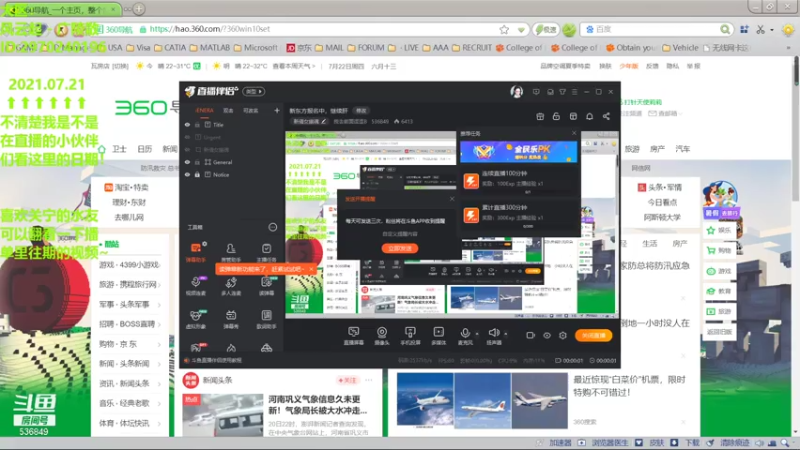The height and width of the screenshot is (450, 800).
Task: Expand the 购物 · 京东 row arrow
Action: point(159,344)
